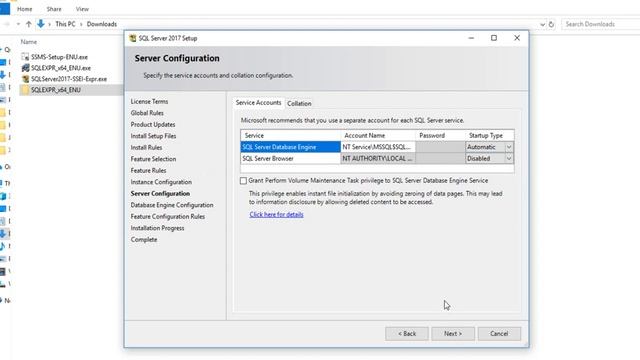
Task: Open recent locations dropdown in Explorer
Action: tap(18, 24)
